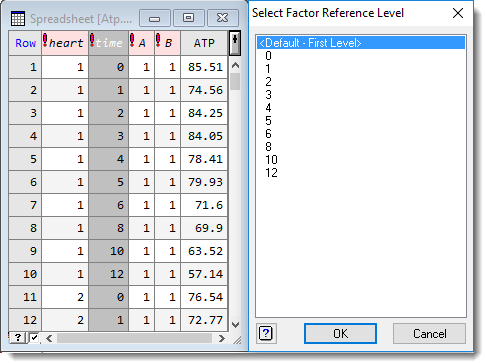486x363 pixels.
Task: Click the vertical scrollbar thumb
Action: [x=235, y=81]
